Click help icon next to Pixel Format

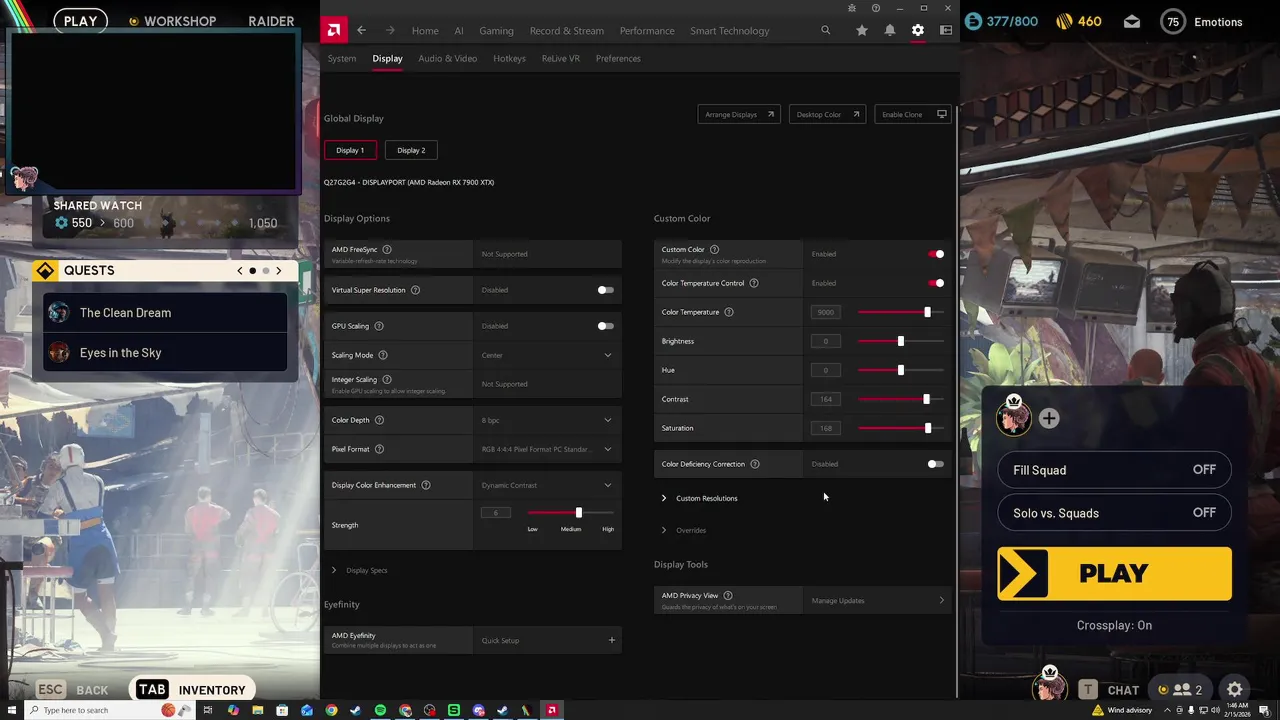click(x=379, y=449)
